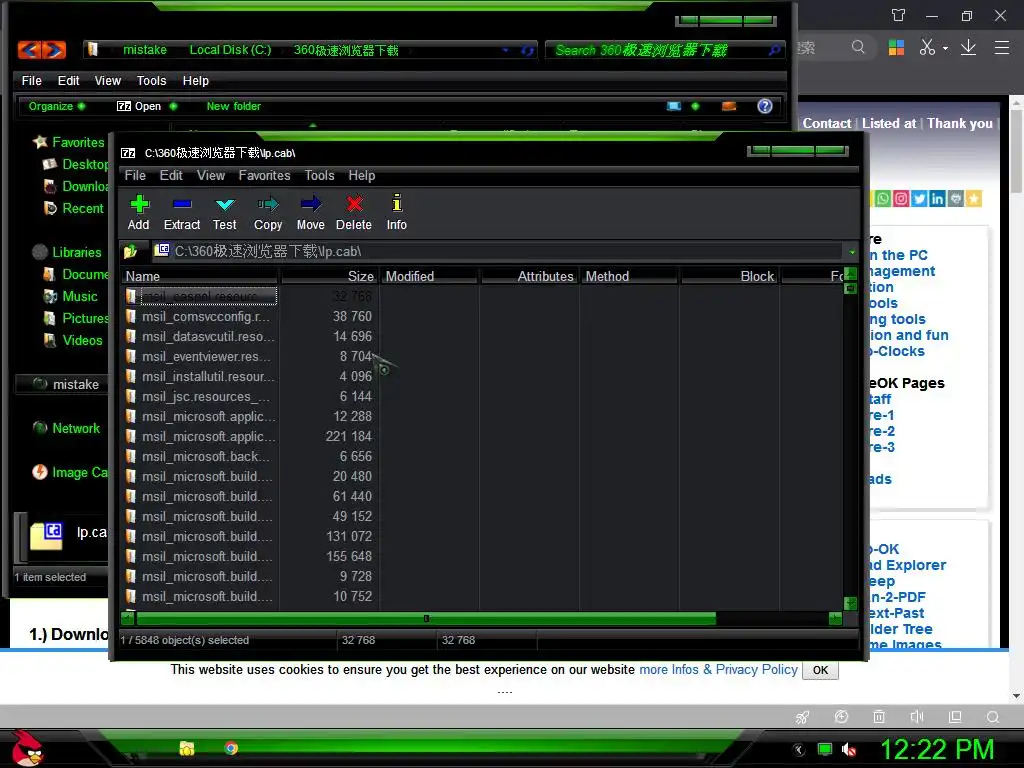
Task: Click the network monitor tray icon
Action: (825, 749)
